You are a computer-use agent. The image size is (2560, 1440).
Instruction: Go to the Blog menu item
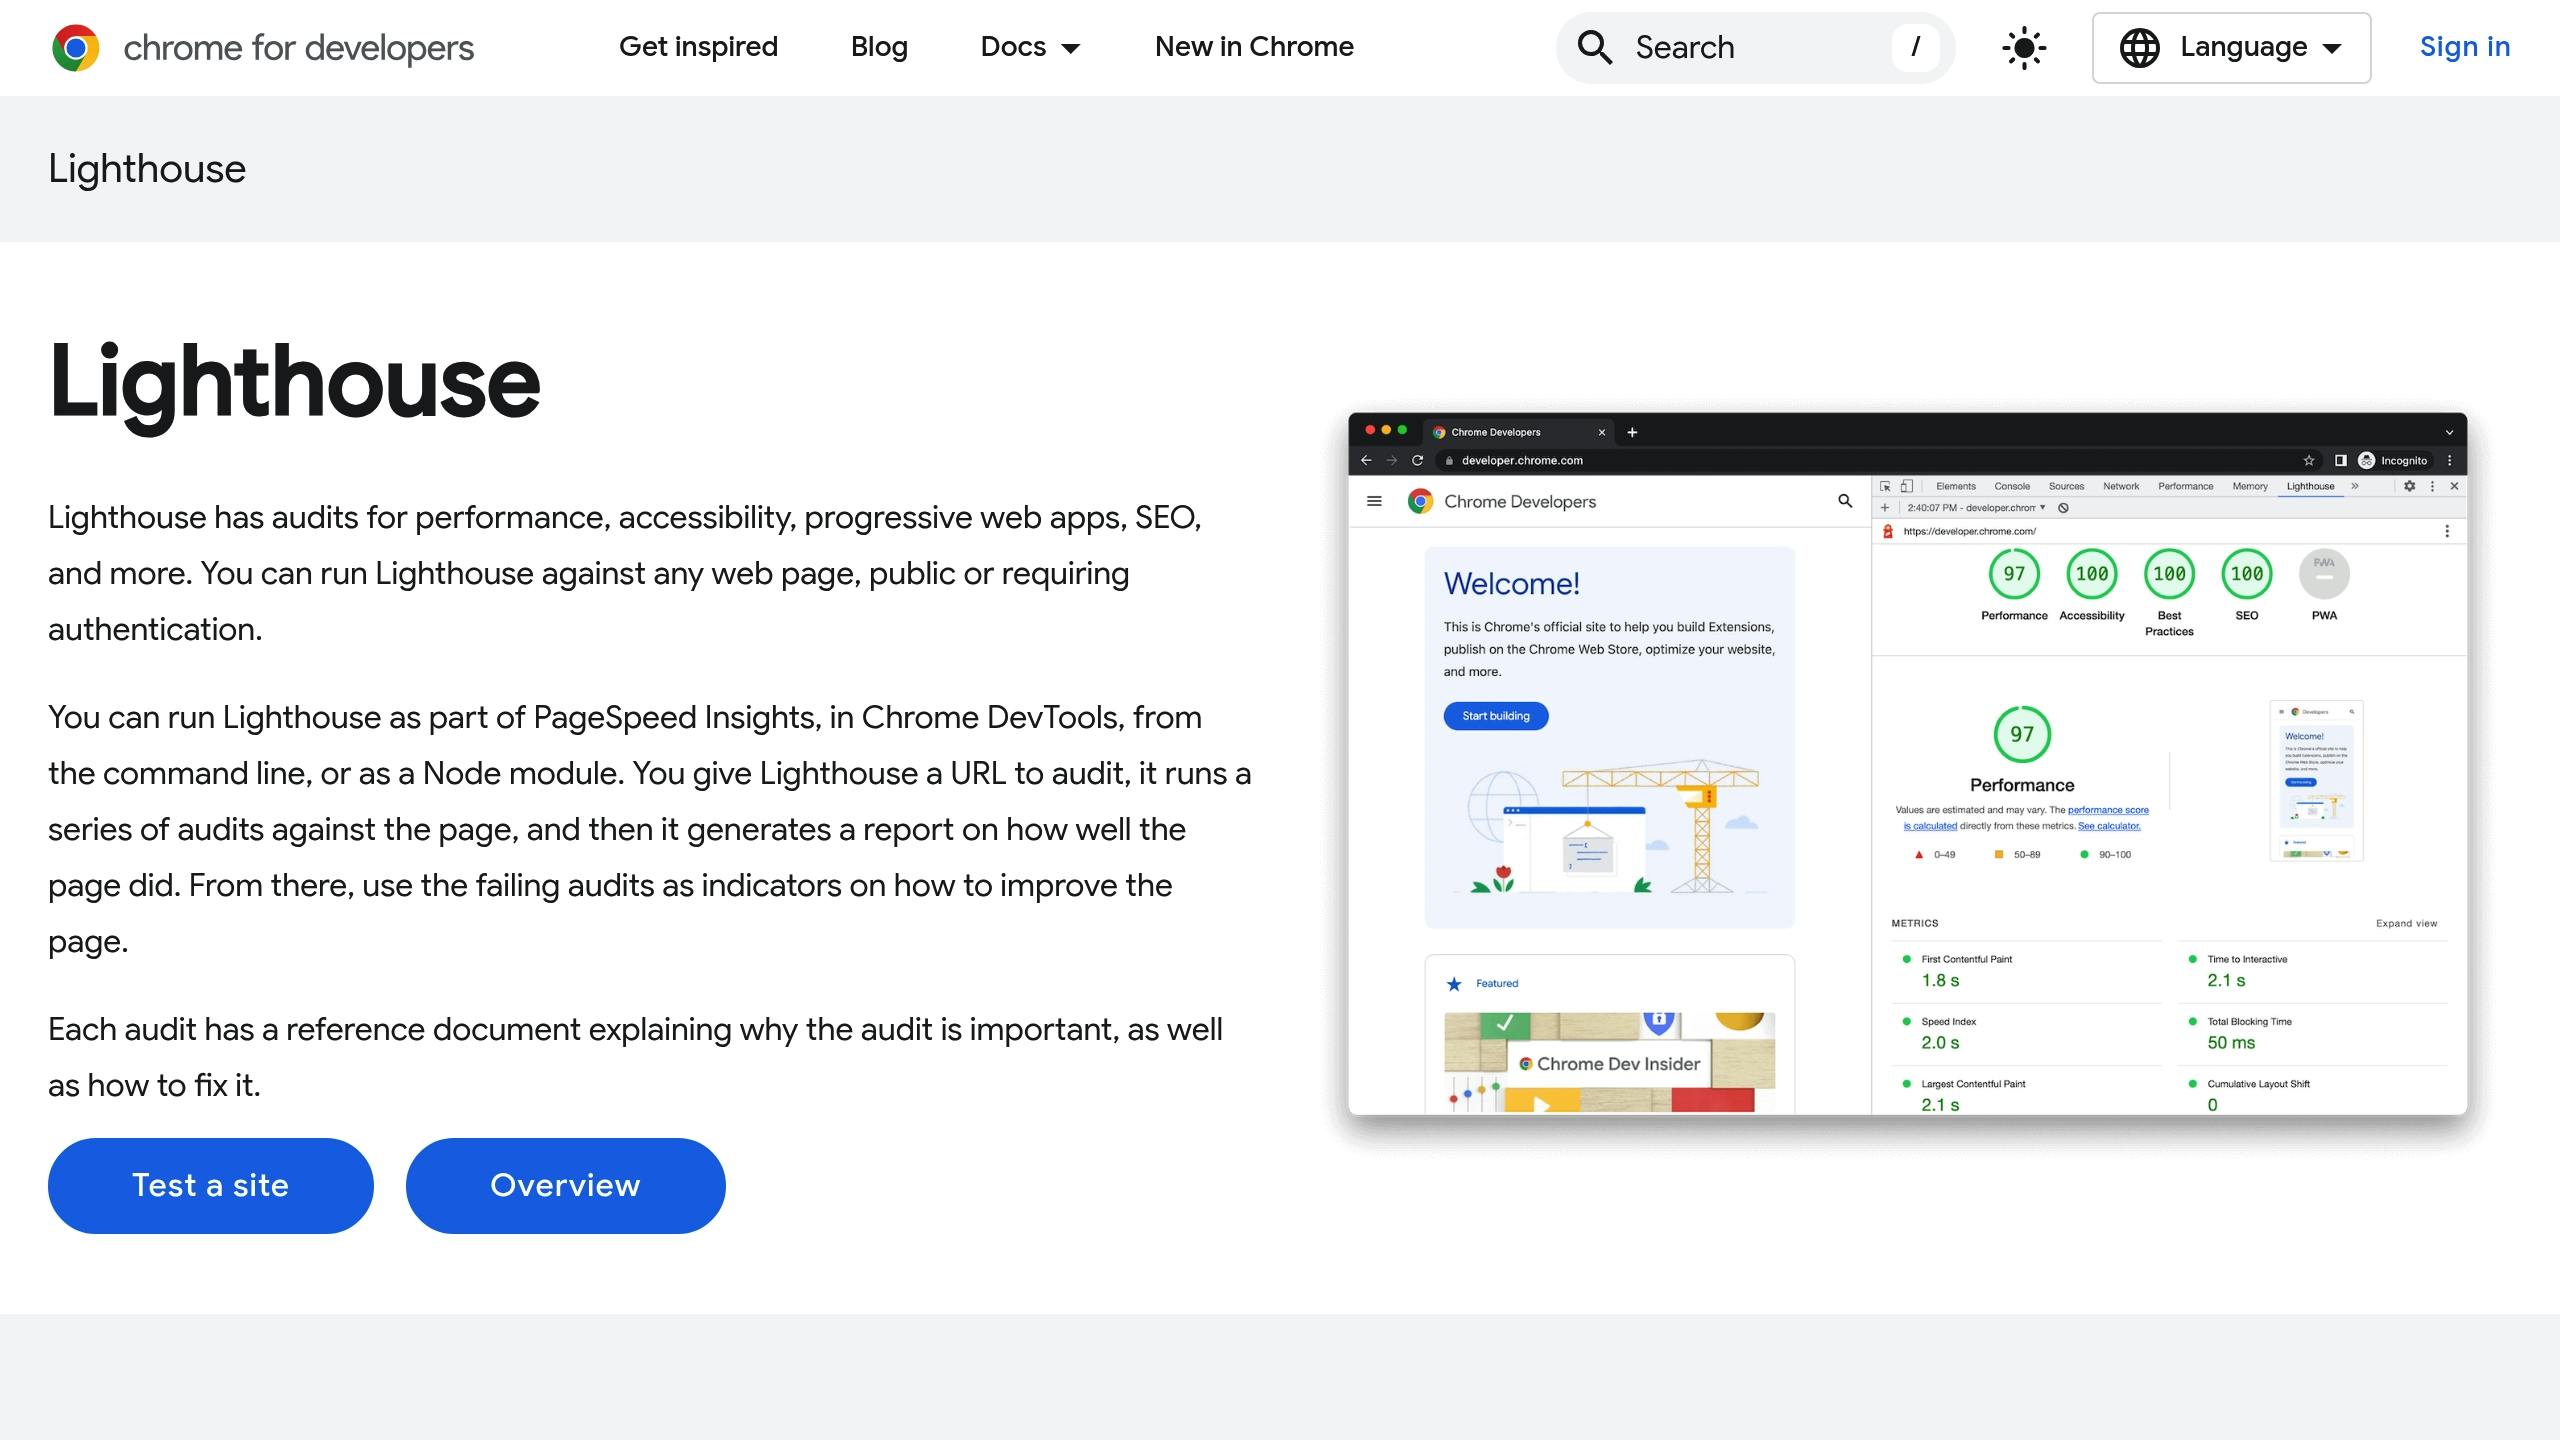[x=879, y=47]
